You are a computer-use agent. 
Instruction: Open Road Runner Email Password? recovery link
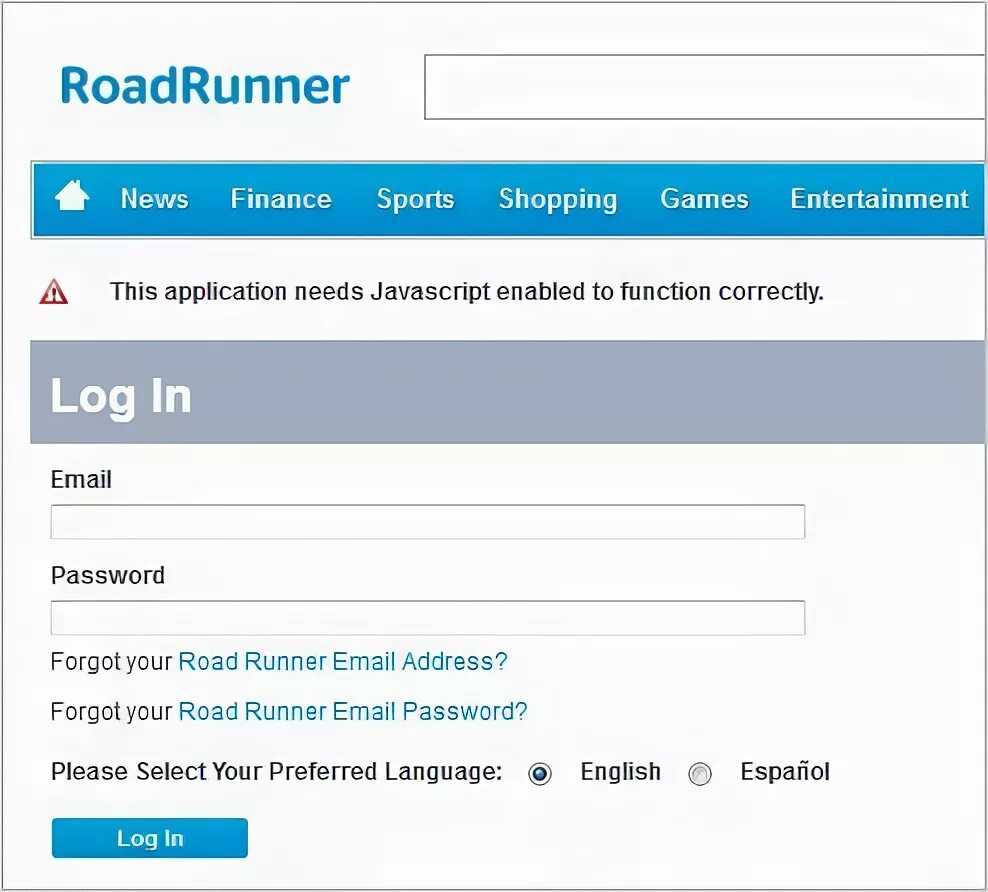pyautogui.click(x=353, y=712)
